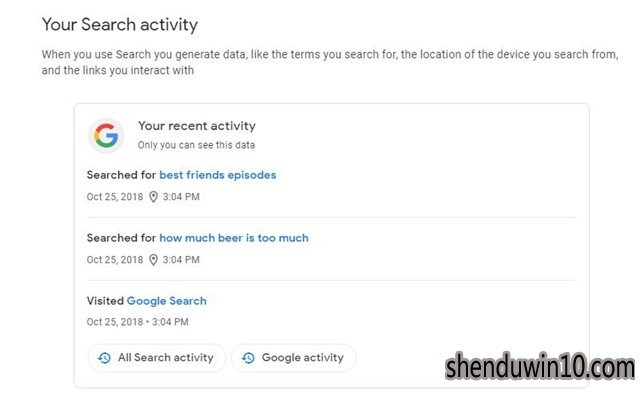The width and height of the screenshot is (640, 393).
Task: Click location pin beside best friends episodes timestamp
Action: coord(153,197)
